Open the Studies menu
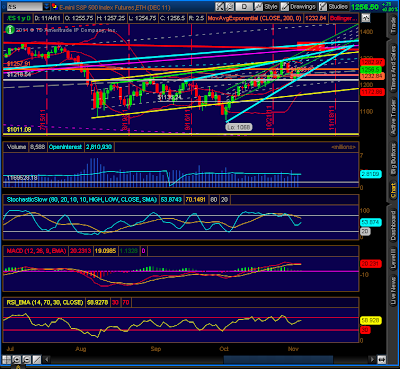This screenshot has width=400, height=369. pyautogui.click(x=338, y=6)
